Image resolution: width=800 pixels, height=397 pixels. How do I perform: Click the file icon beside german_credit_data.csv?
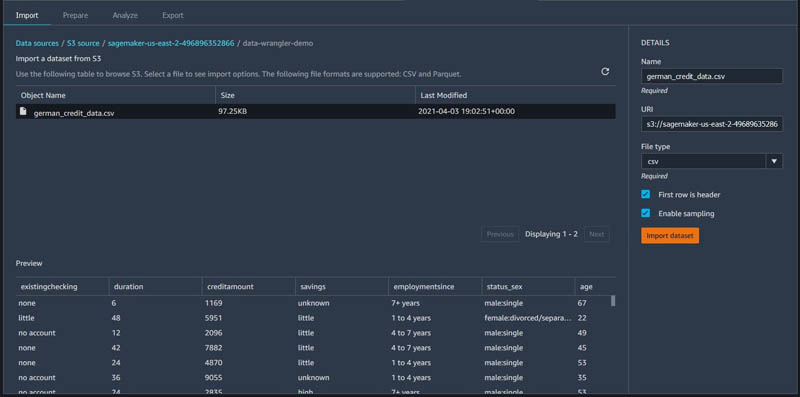tap(23, 111)
